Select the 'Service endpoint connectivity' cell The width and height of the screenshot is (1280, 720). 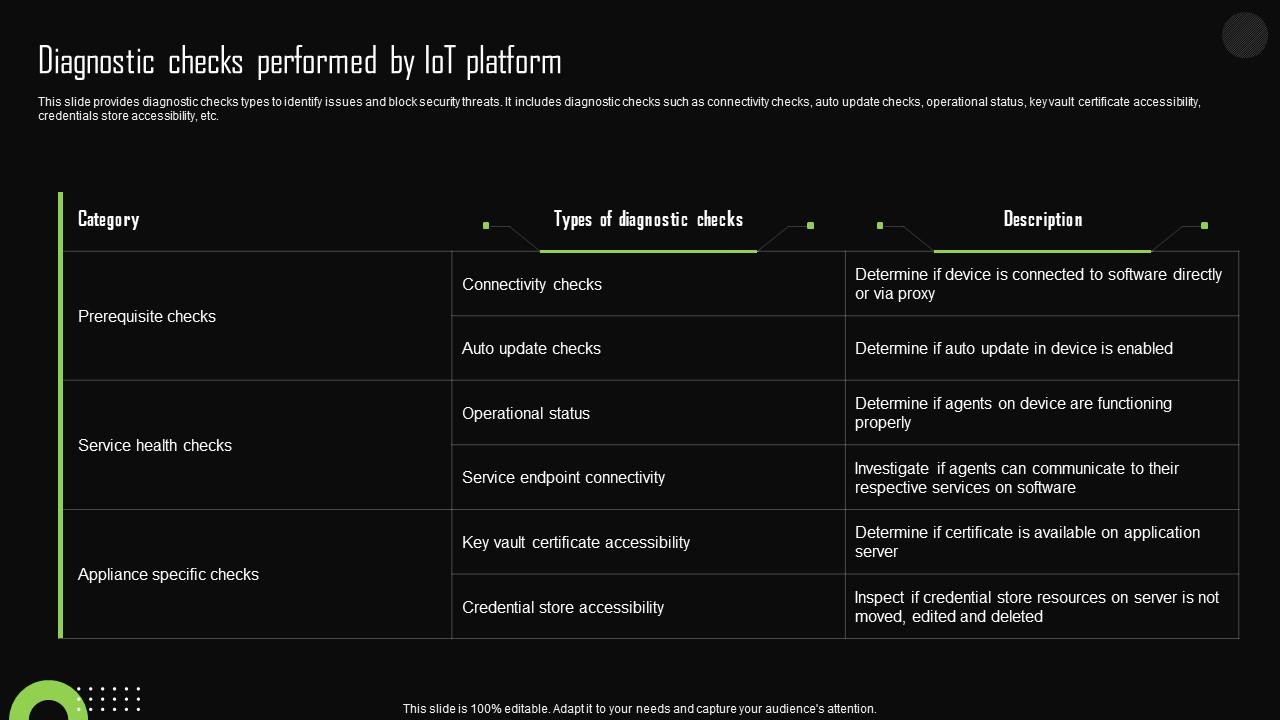point(648,477)
